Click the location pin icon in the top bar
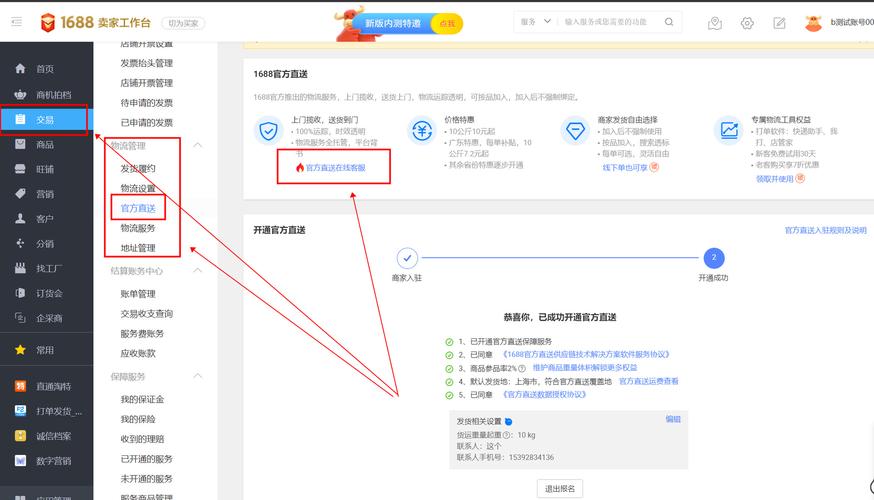 click(714, 23)
